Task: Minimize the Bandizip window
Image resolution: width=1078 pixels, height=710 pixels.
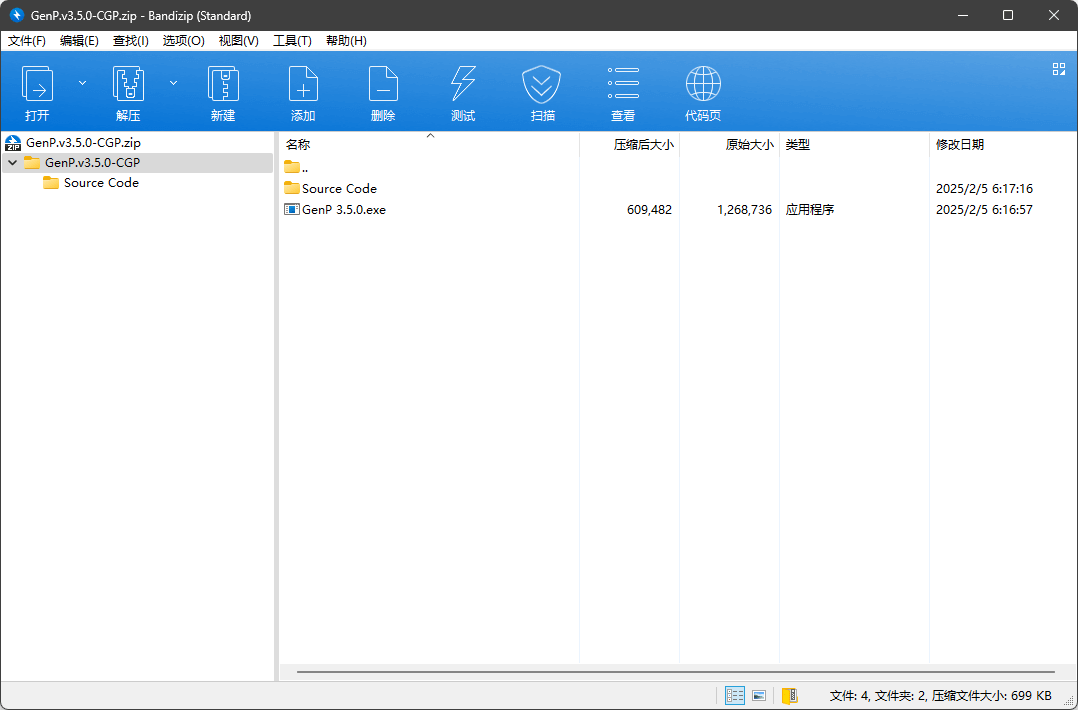Action: tap(962, 15)
